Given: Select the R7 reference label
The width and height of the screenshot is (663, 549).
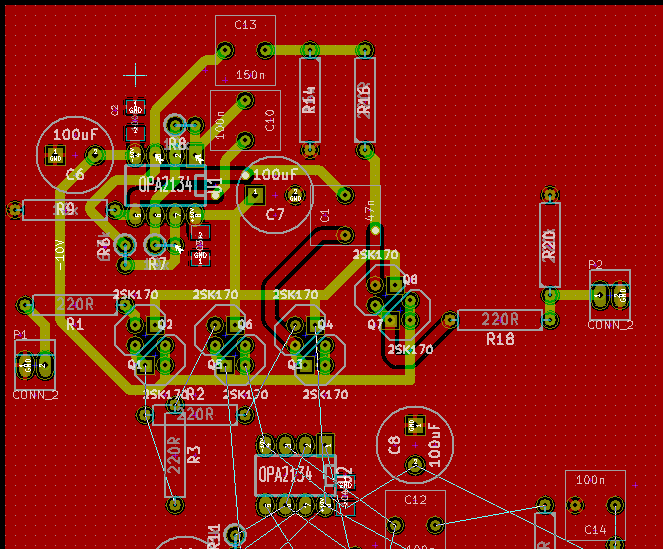Looking at the screenshot, I should (x=157, y=265).
